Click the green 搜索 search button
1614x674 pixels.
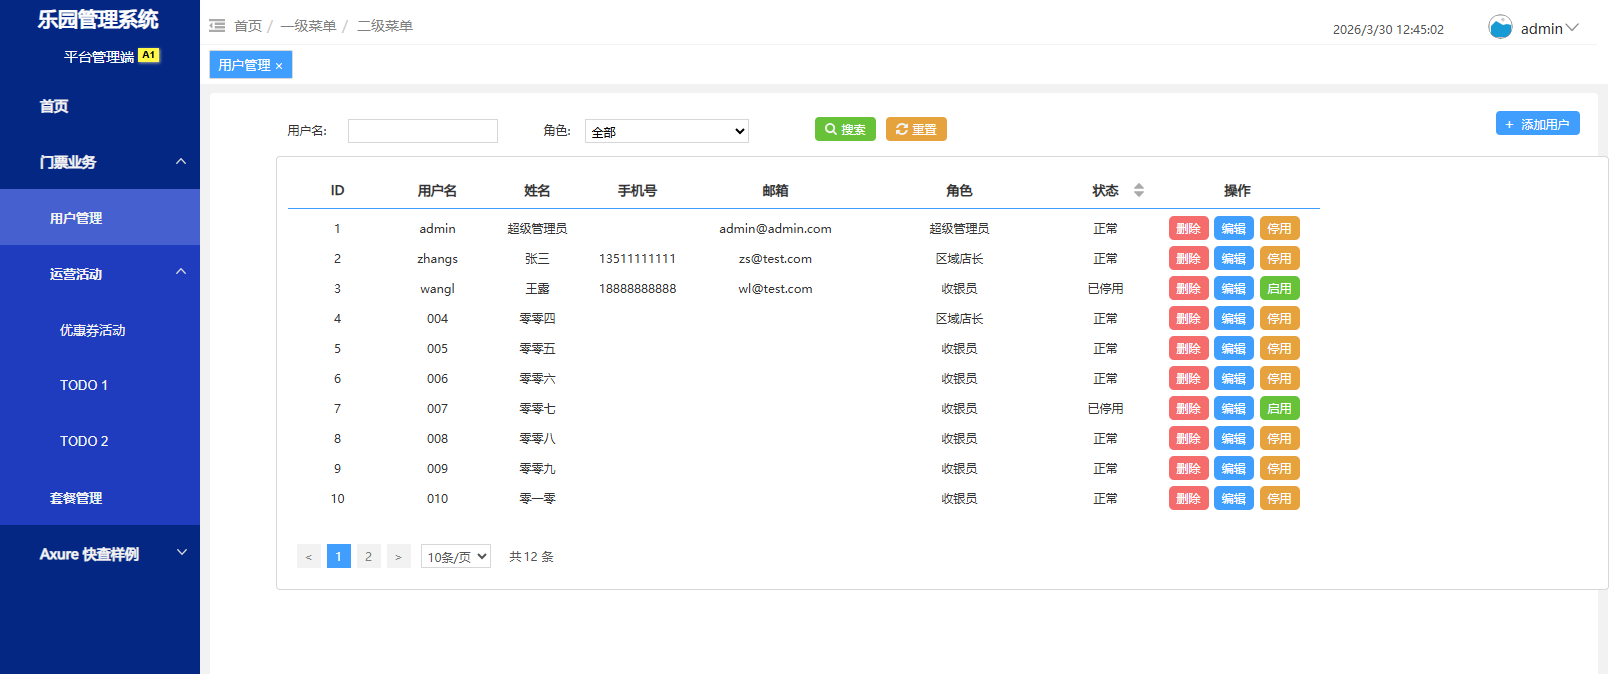845,129
